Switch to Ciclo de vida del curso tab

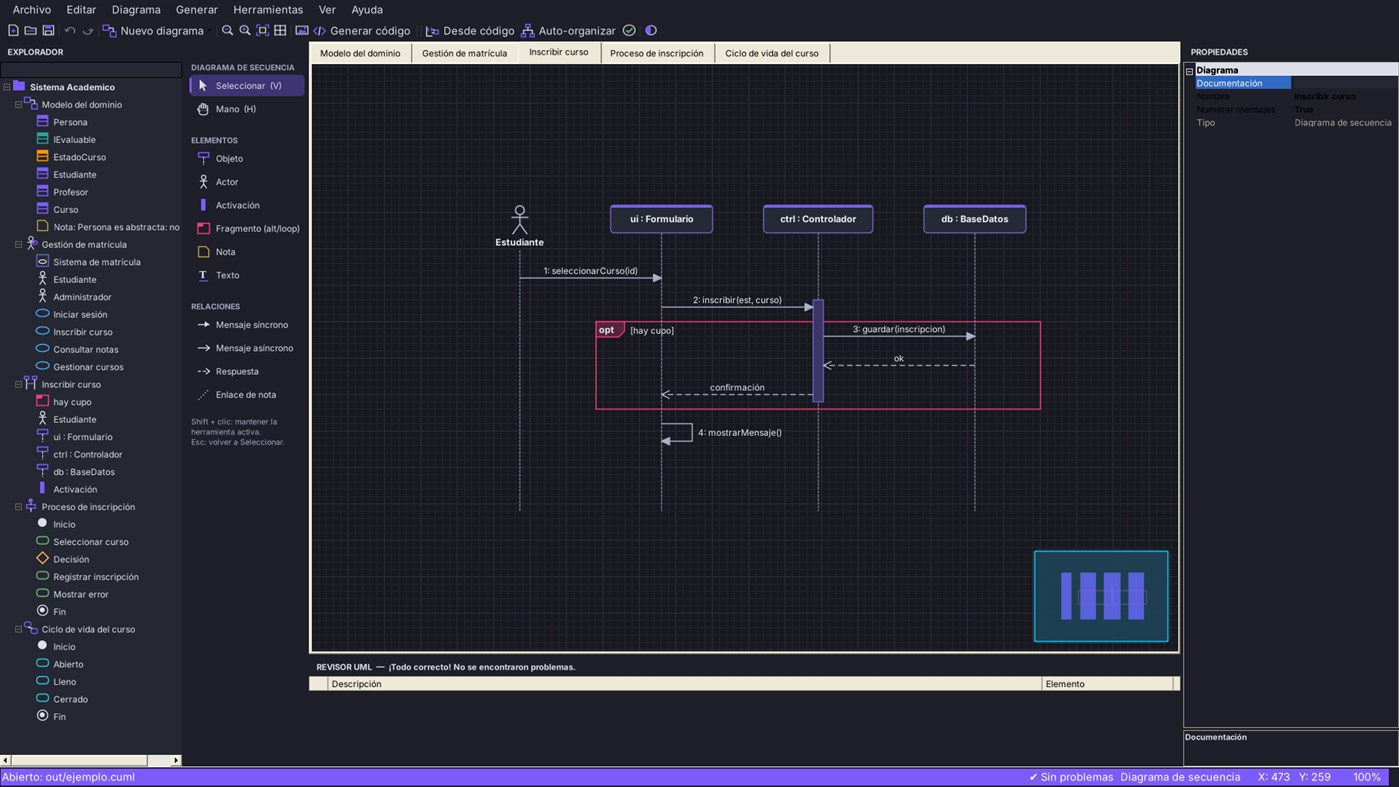(x=772, y=53)
